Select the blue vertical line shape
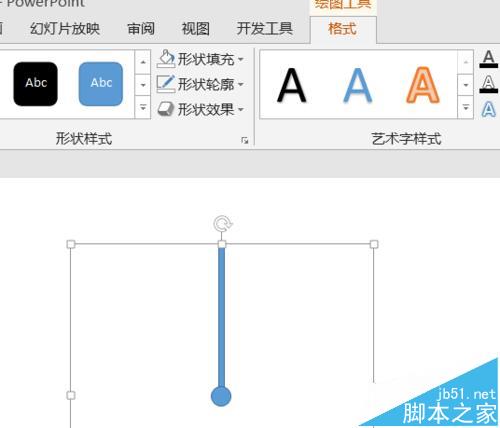This screenshot has height=428, width=500. [222, 317]
